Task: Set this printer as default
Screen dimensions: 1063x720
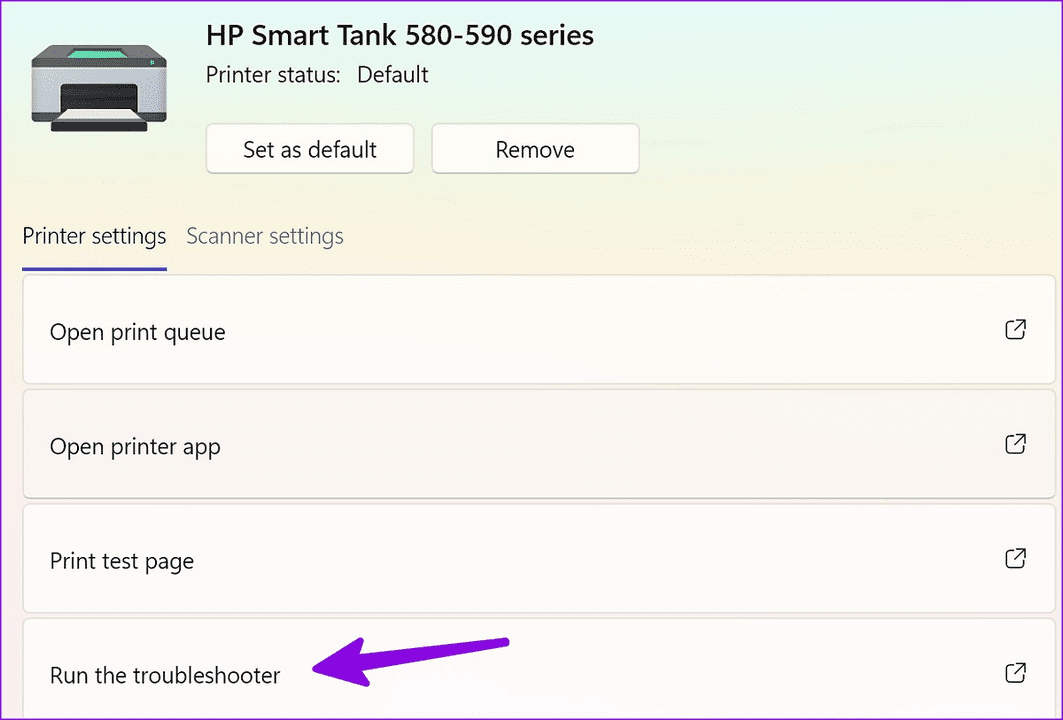Action: click(x=310, y=150)
